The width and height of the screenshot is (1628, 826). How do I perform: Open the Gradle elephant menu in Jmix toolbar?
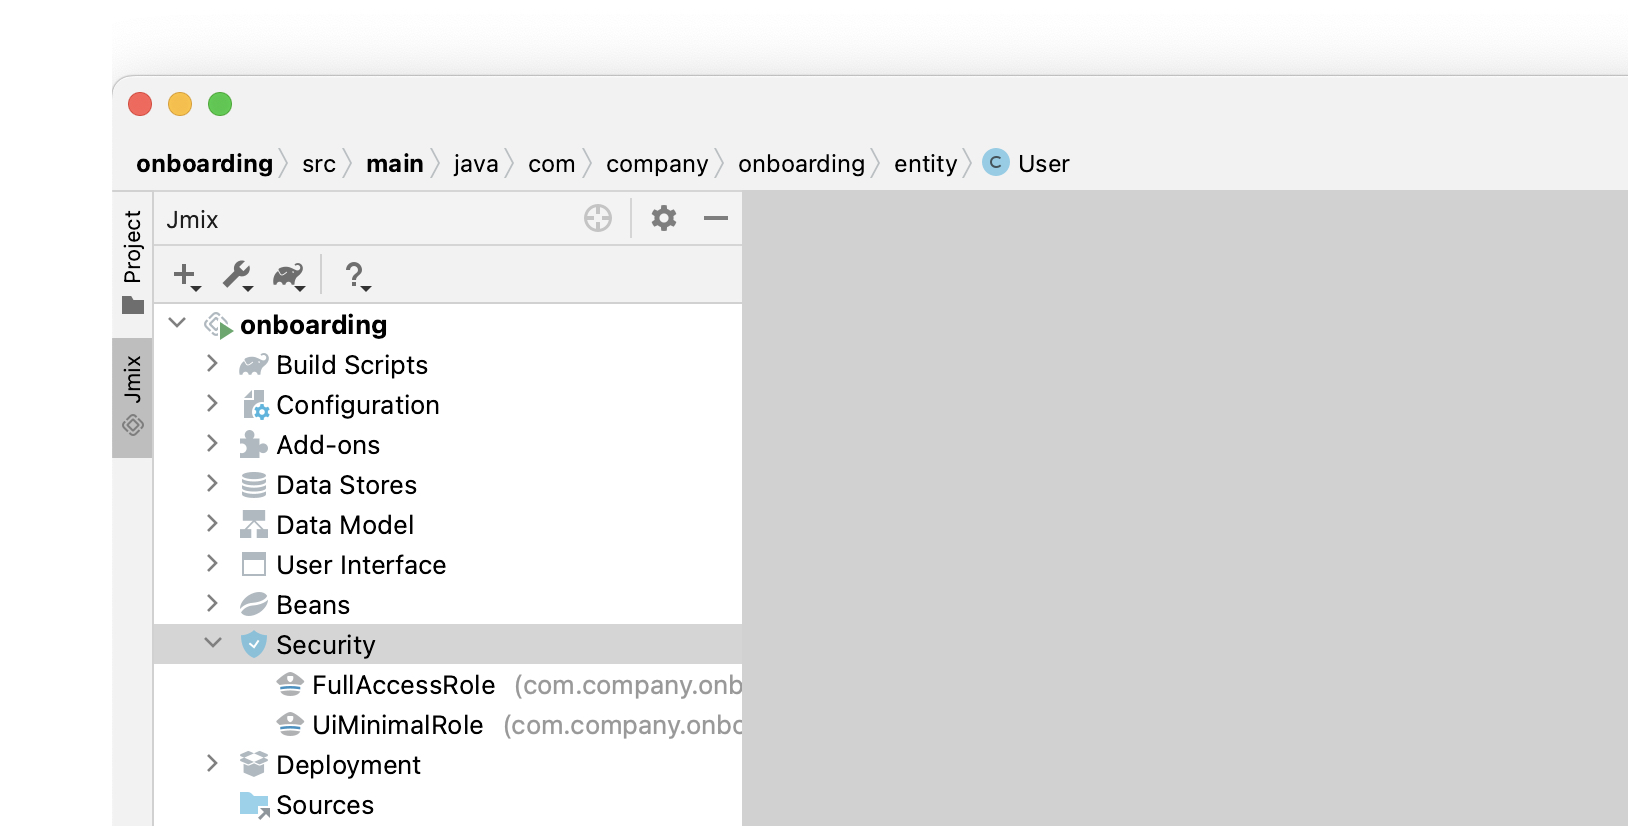coord(288,275)
